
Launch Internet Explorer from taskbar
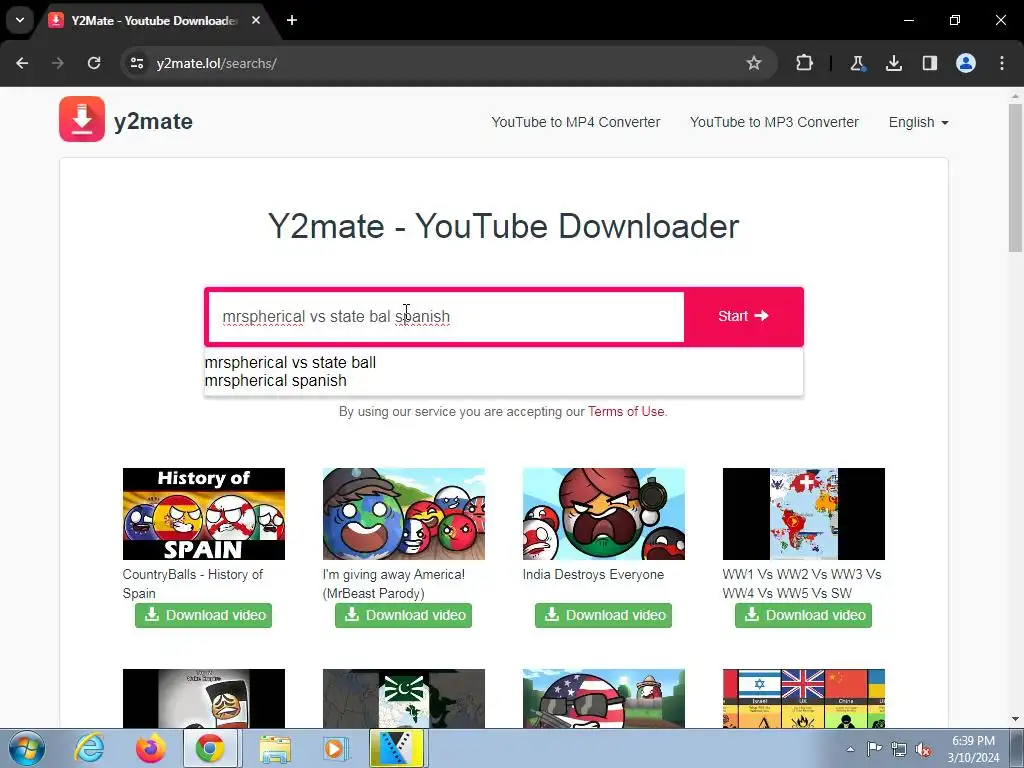89,748
